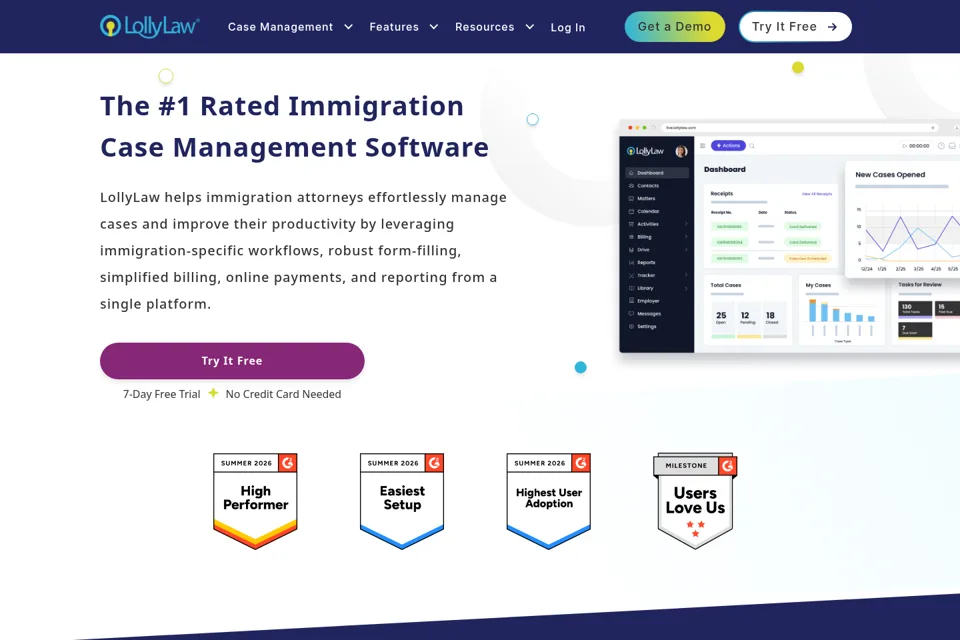
Task: Click Calendar in the preview sidebar
Action: pos(648,211)
